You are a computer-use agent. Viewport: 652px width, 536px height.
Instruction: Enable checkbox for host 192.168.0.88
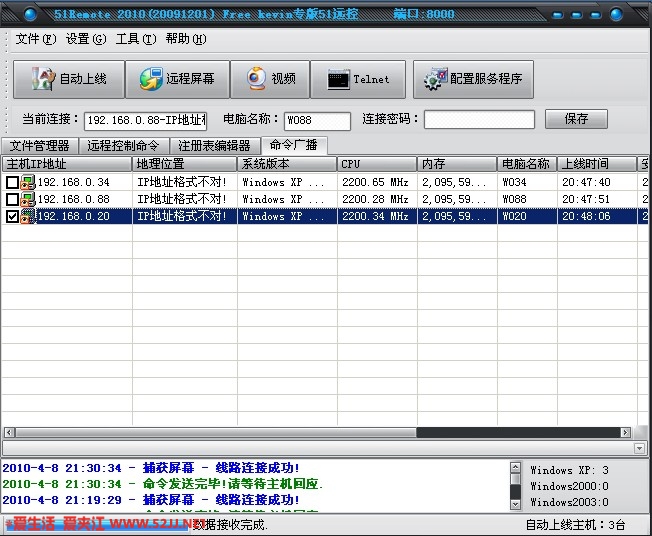pyautogui.click(x=12, y=199)
